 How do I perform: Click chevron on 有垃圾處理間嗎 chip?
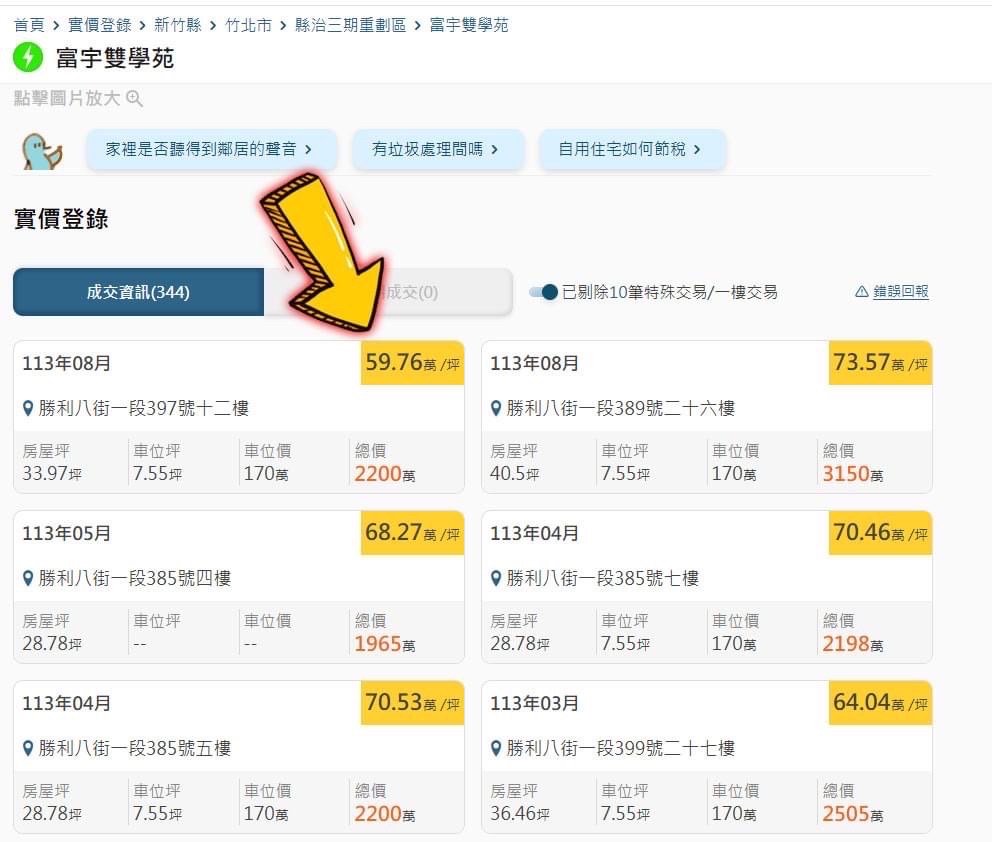[x=495, y=149]
